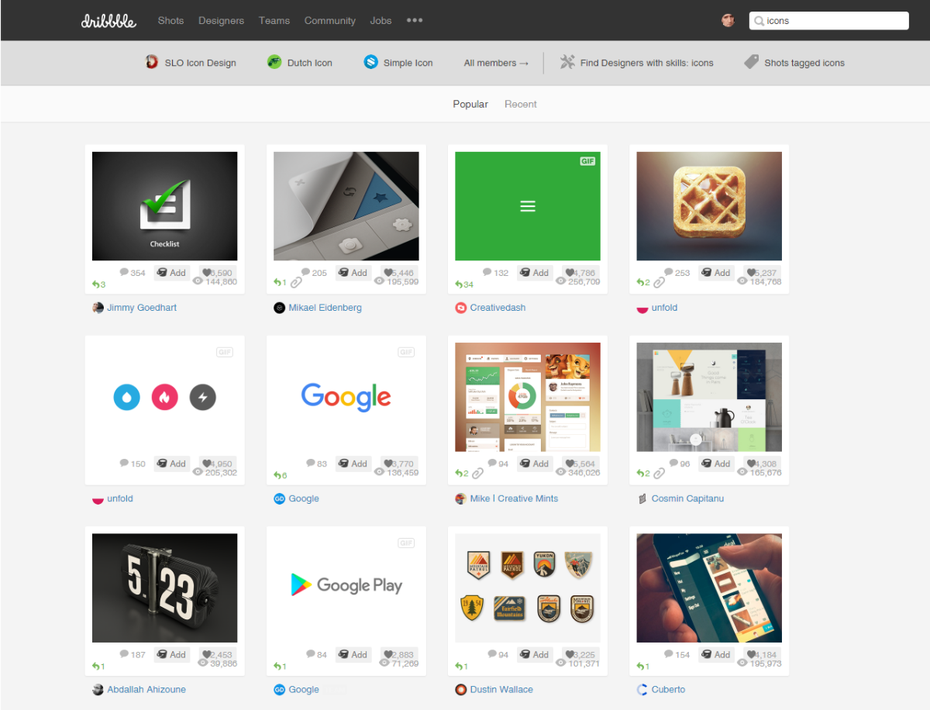Open Jimmy Goedhart's profile
930x710 pixels.
(x=142, y=308)
